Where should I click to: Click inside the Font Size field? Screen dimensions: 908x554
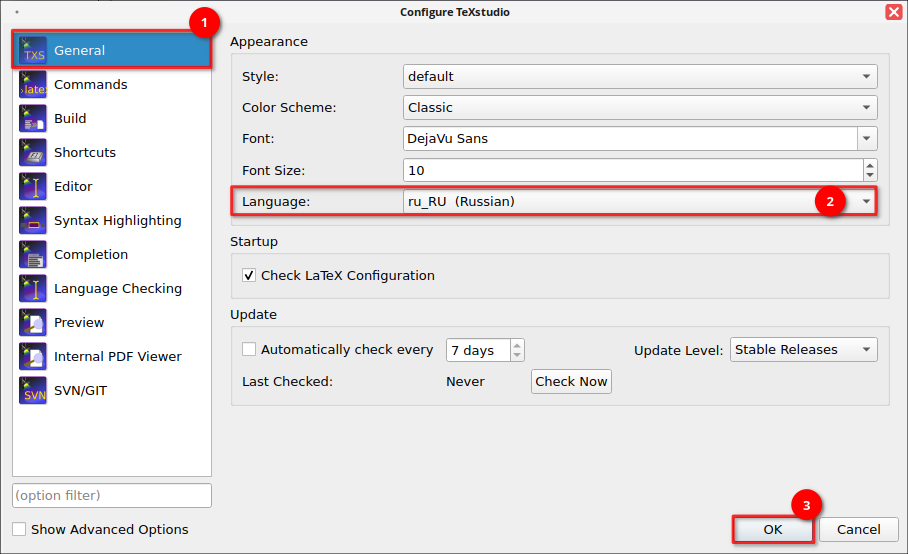633,170
